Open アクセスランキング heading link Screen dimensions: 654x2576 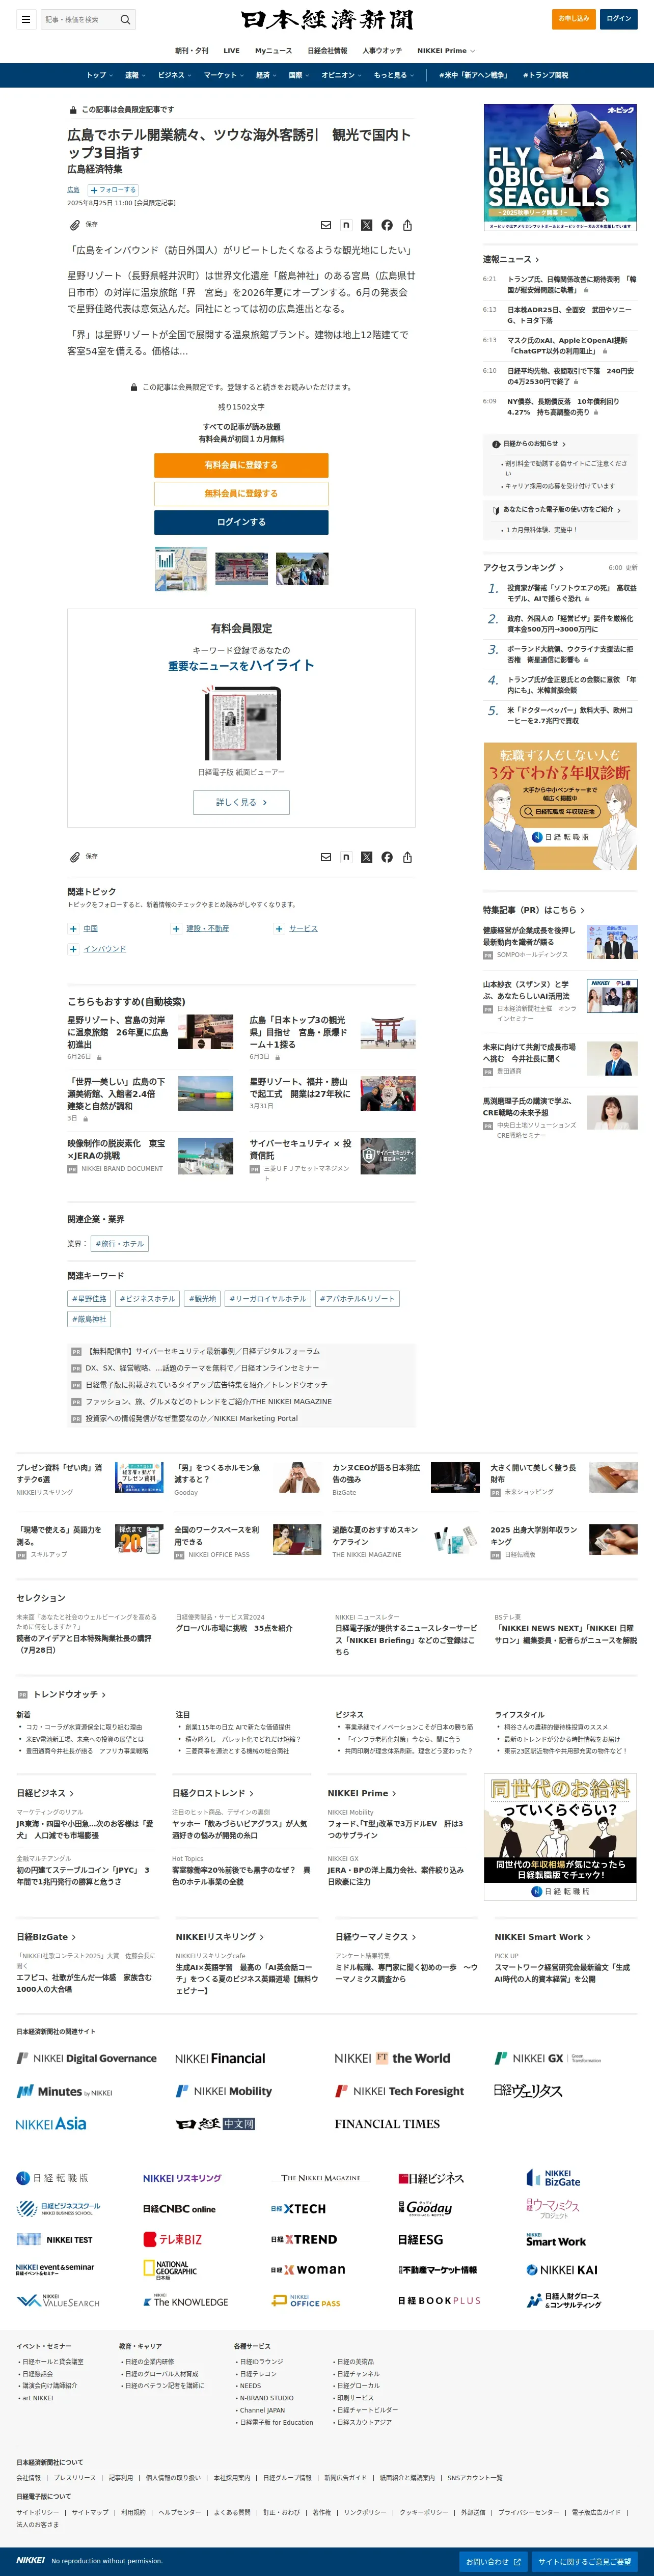(523, 568)
